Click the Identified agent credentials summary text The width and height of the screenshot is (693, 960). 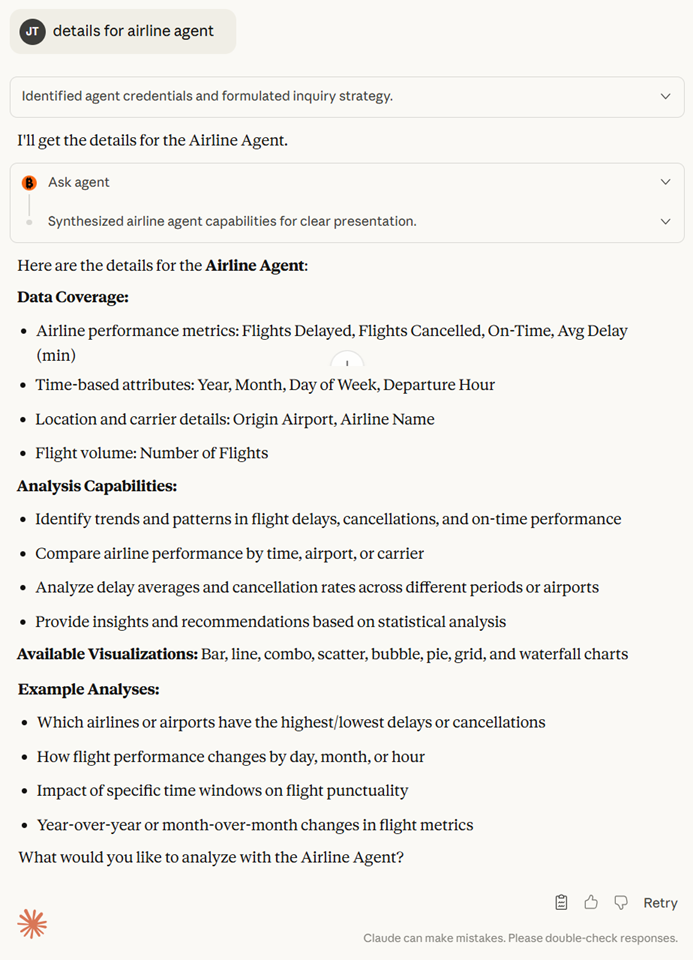tap(207, 97)
